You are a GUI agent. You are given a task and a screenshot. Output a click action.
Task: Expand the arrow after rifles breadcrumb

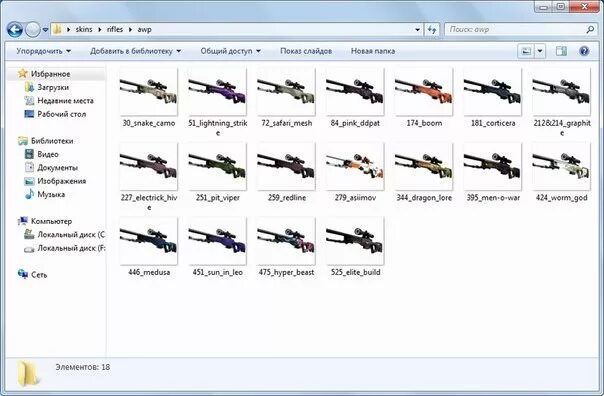[131, 30]
